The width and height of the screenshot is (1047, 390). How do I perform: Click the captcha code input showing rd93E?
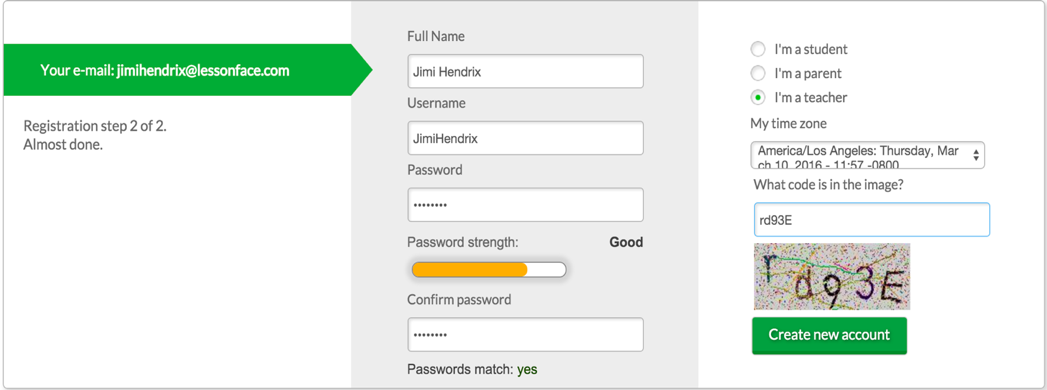tap(871, 220)
